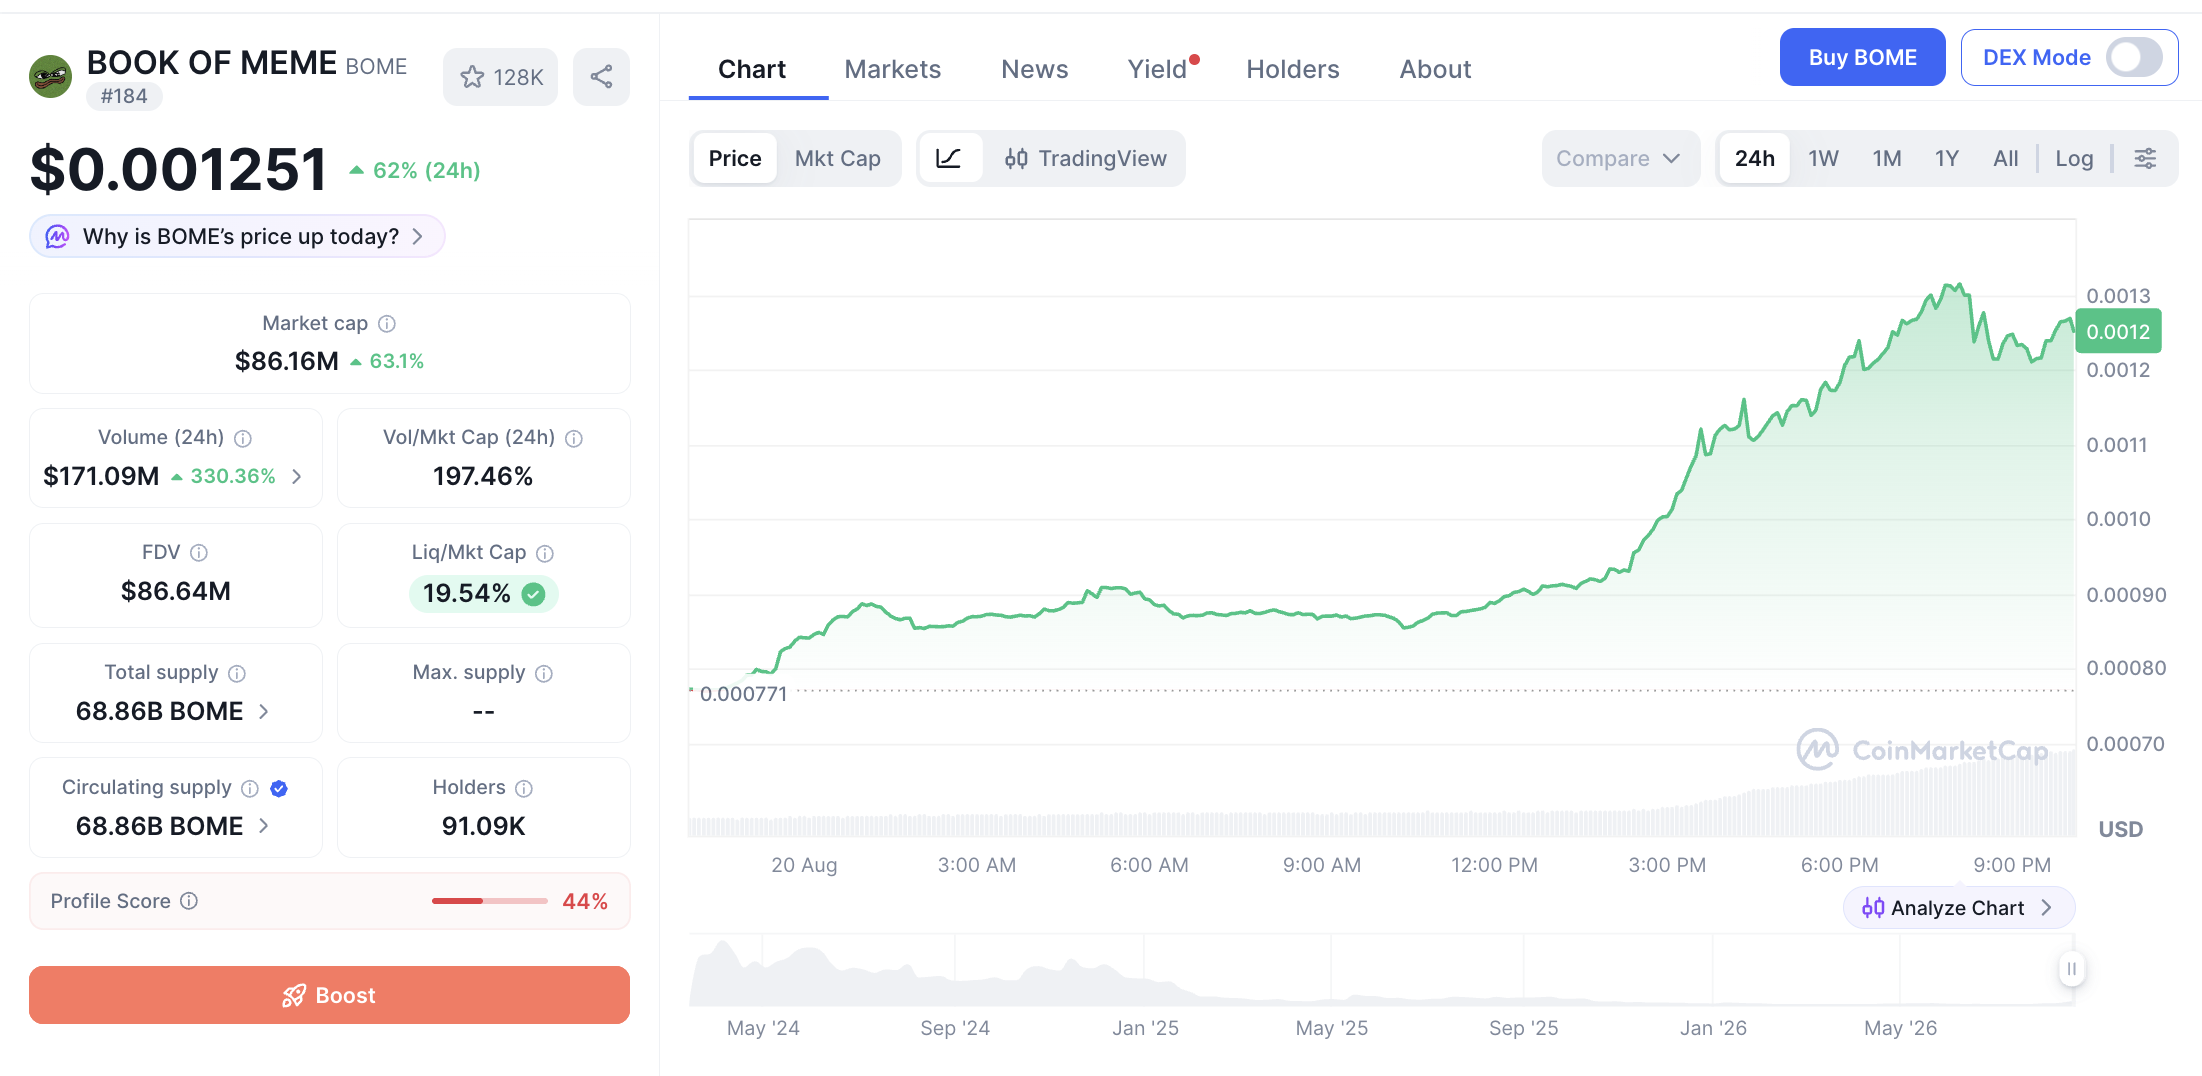Screen dimensions: 2202x1076
Task: Click the BOME frog coin logo
Action: 50,77
